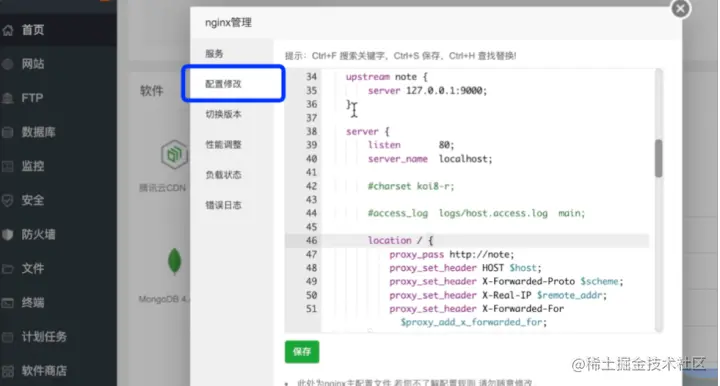Click the code editor scrollbar thumb
The width and height of the screenshot is (720, 386).
[x=658, y=158]
